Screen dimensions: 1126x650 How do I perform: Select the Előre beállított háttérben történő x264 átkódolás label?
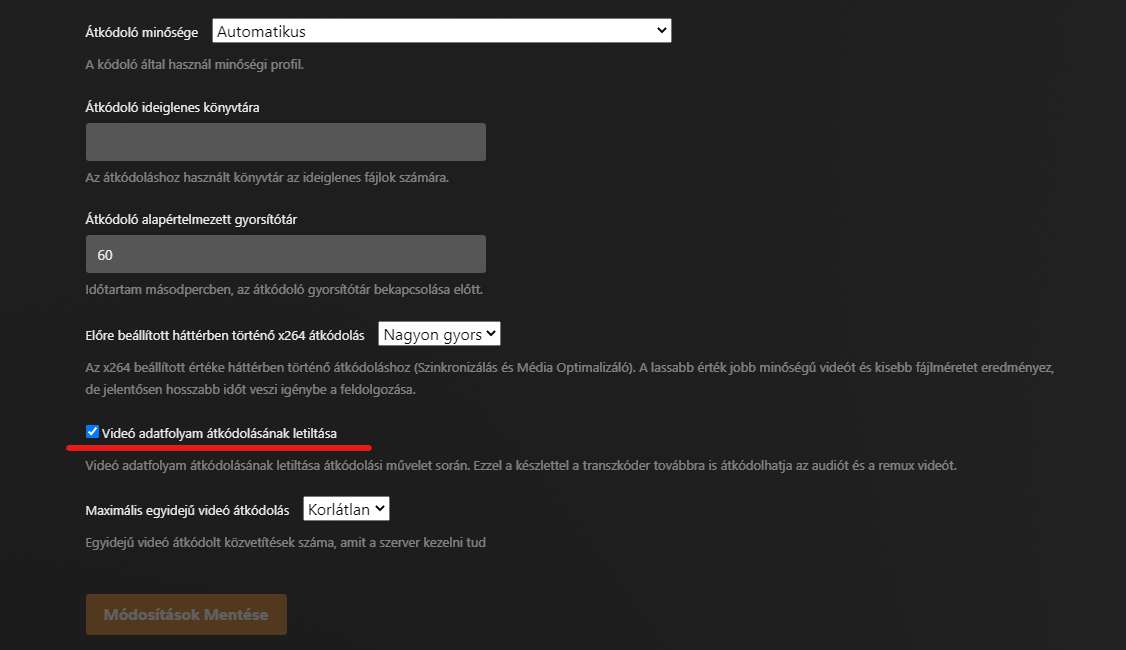tap(225, 335)
